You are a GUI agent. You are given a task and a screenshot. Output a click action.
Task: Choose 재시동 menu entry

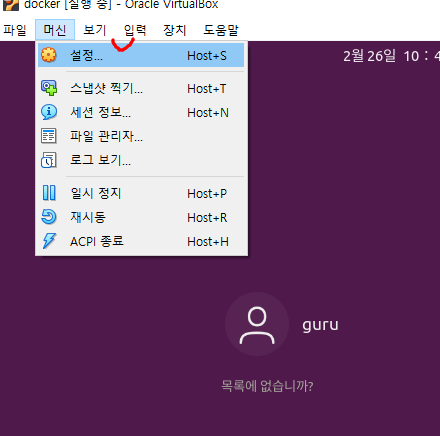(x=141, y=217)
